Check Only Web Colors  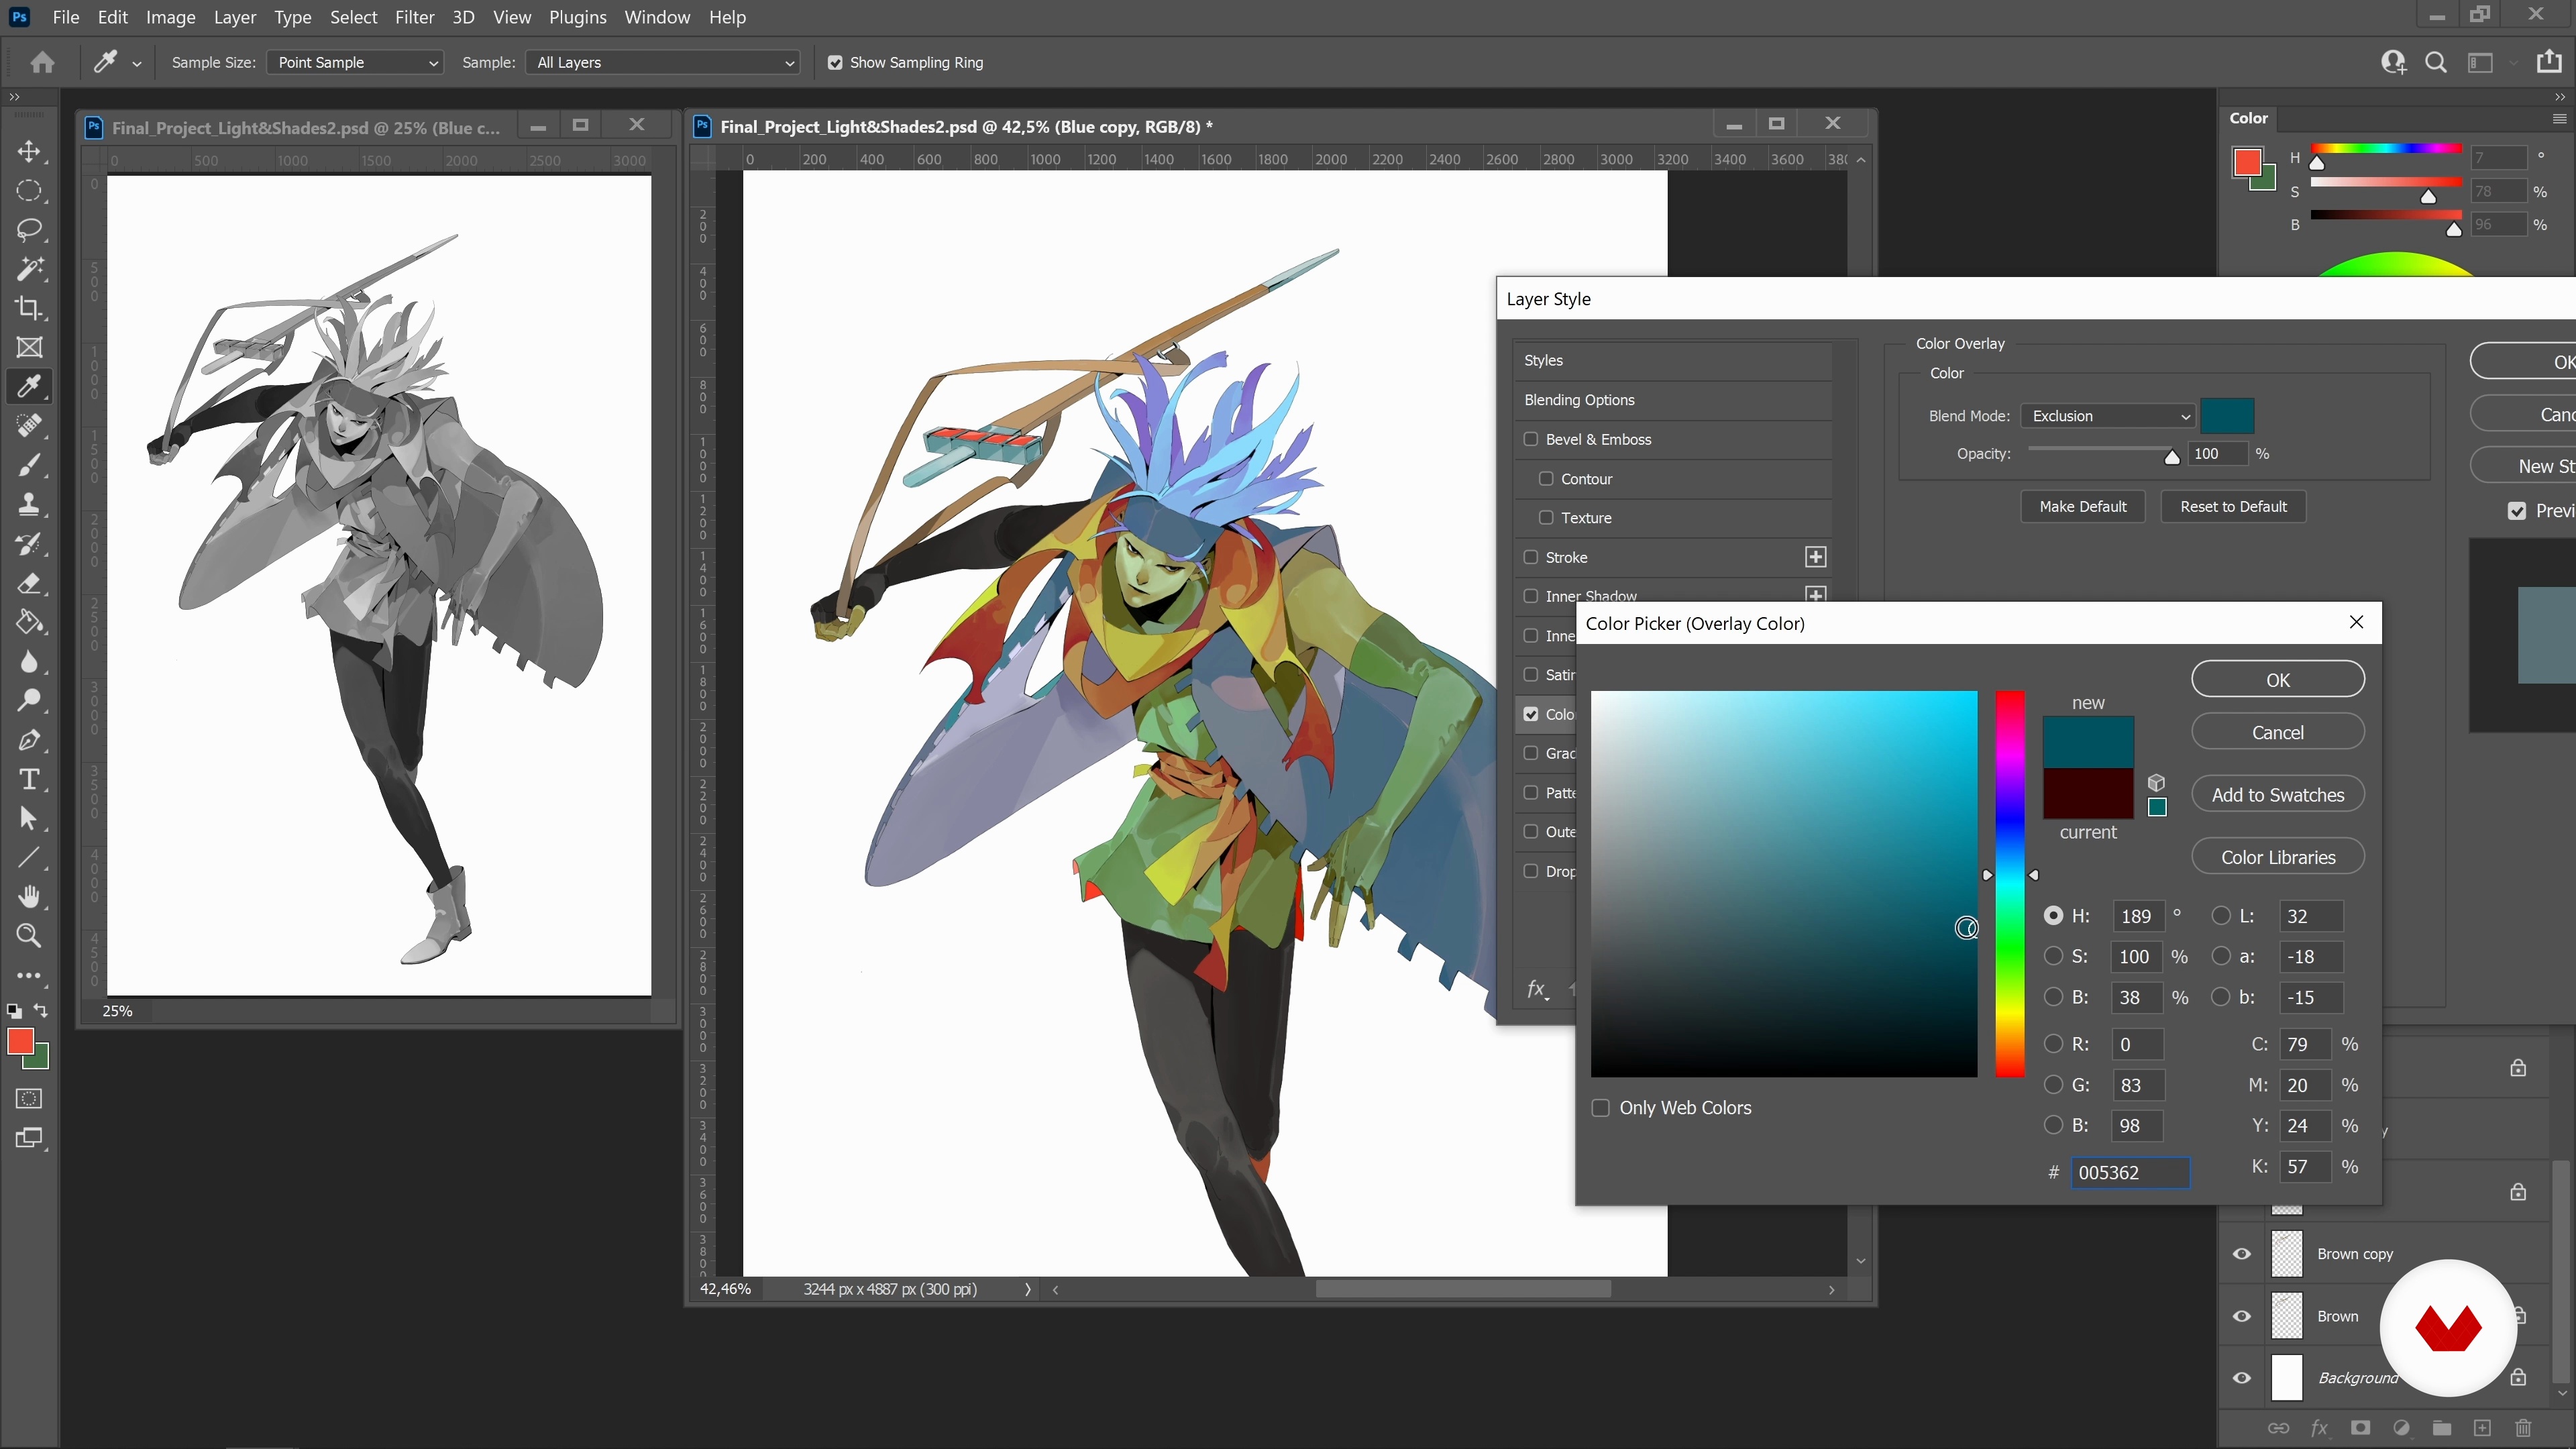[1601, 1108]
